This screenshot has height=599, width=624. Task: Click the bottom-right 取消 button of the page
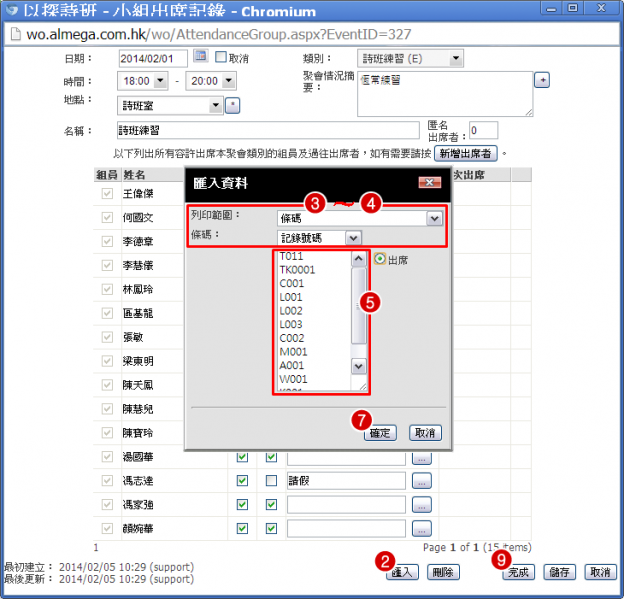[600, 572]
